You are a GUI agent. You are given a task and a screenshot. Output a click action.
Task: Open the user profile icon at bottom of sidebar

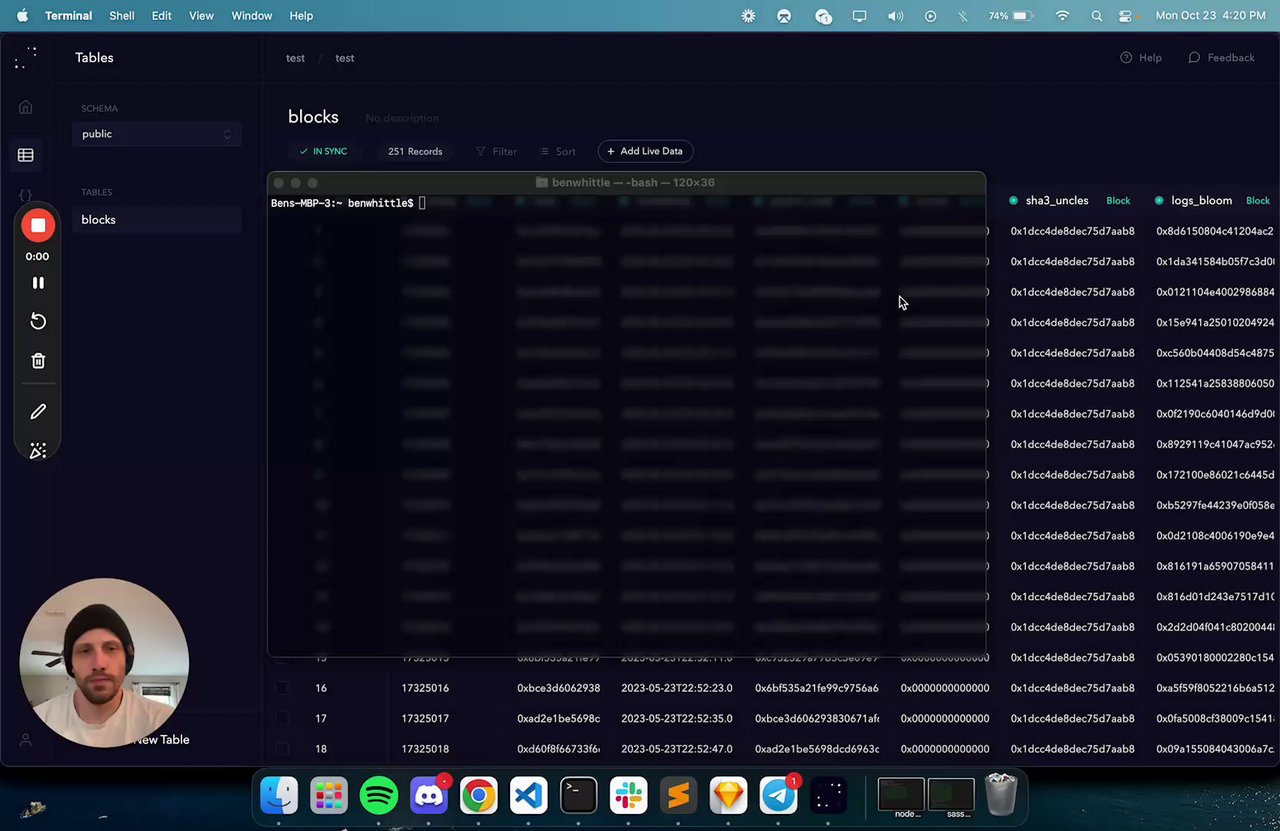[26, 740]
